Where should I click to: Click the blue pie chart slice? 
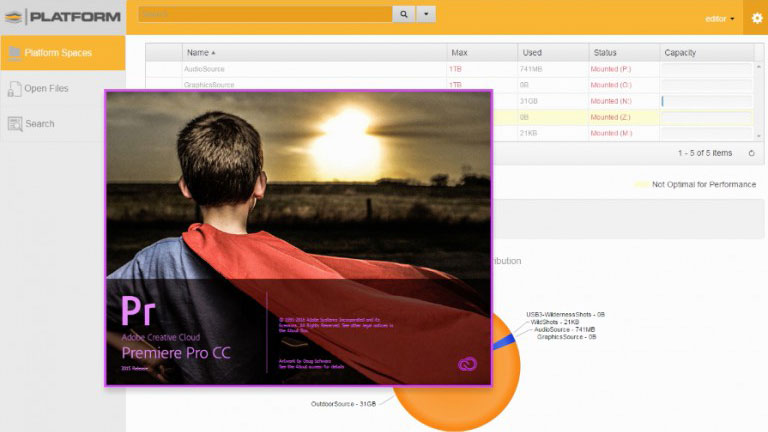(x=504, y=341)
